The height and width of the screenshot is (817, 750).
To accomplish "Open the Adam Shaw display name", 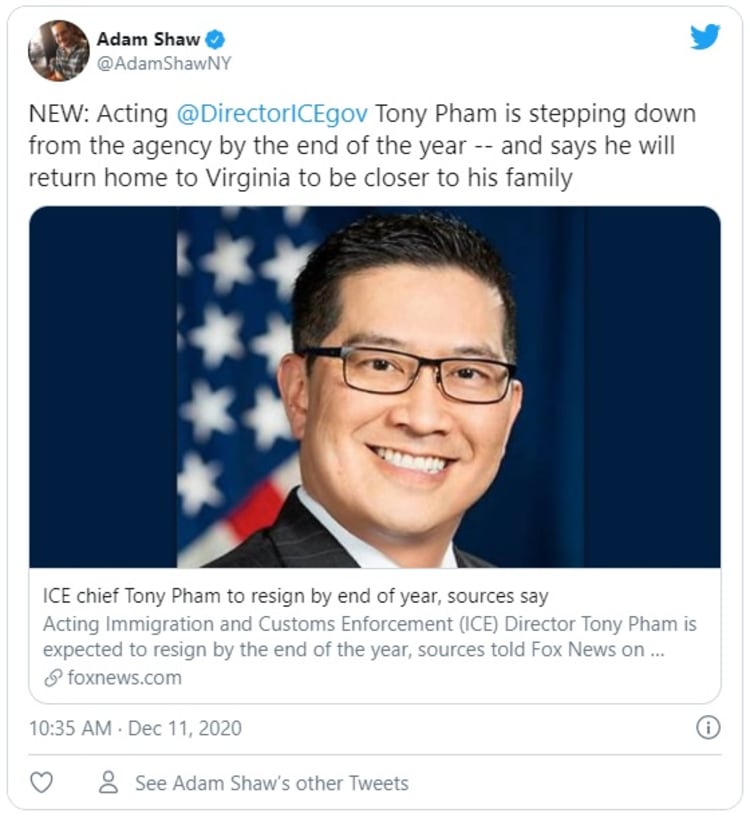I will coord(148,39).
